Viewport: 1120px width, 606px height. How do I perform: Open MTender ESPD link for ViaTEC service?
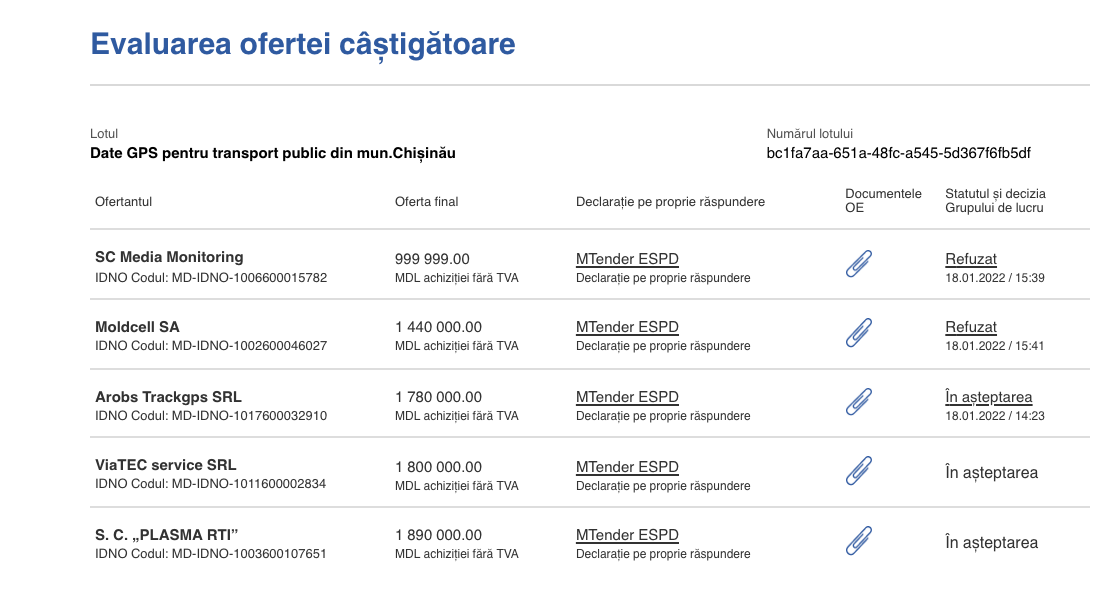pyautogui.click(x=627, y=467)
